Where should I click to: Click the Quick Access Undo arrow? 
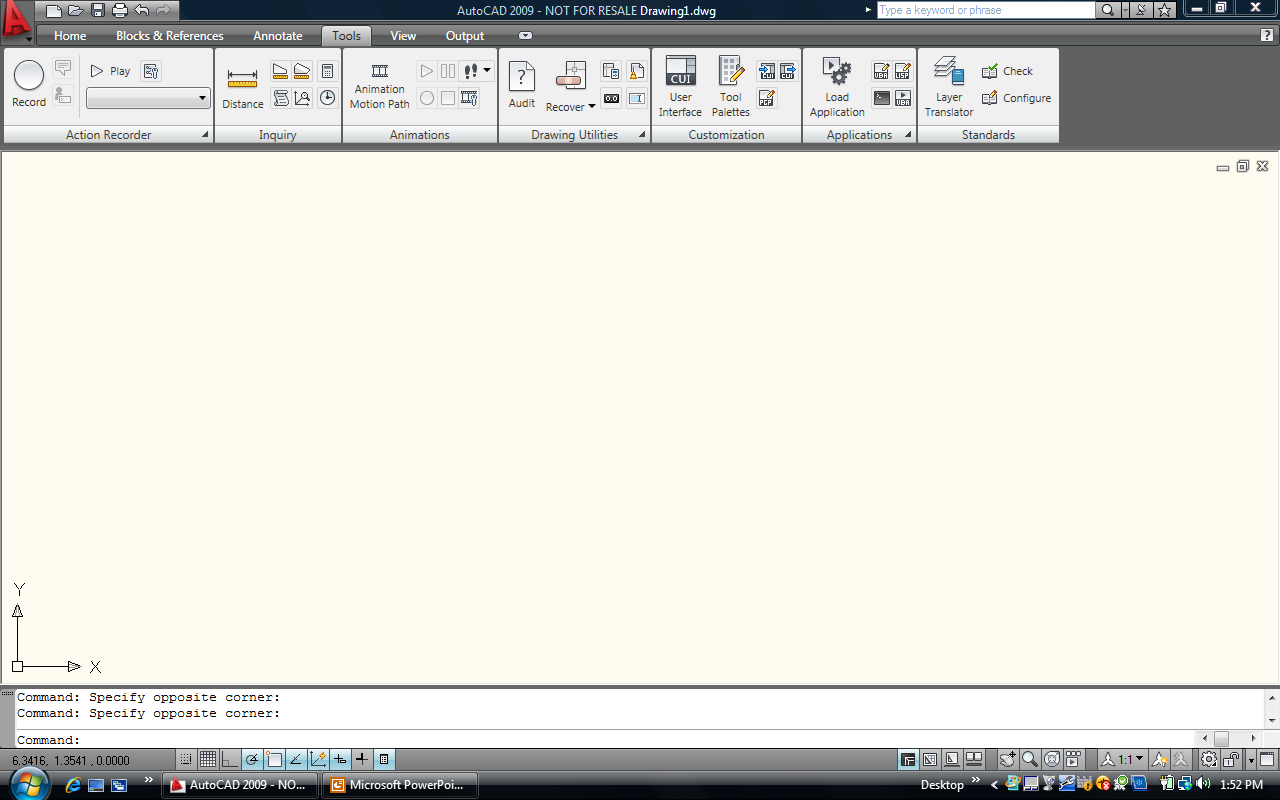click(x=142, y=10)
